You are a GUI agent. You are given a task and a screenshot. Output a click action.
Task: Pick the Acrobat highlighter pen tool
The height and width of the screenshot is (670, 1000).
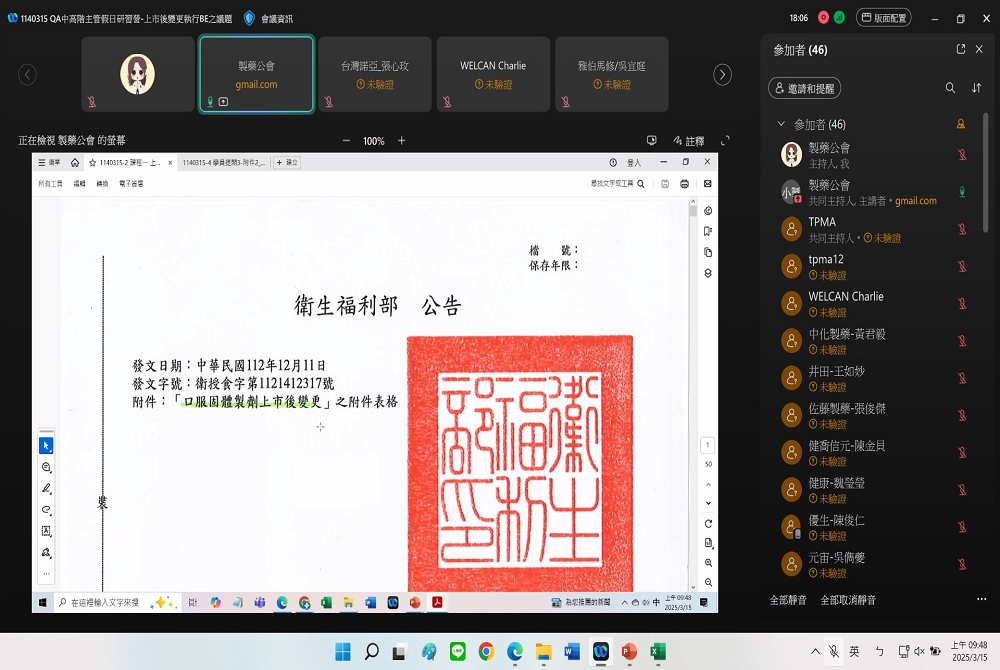point(46,488)
